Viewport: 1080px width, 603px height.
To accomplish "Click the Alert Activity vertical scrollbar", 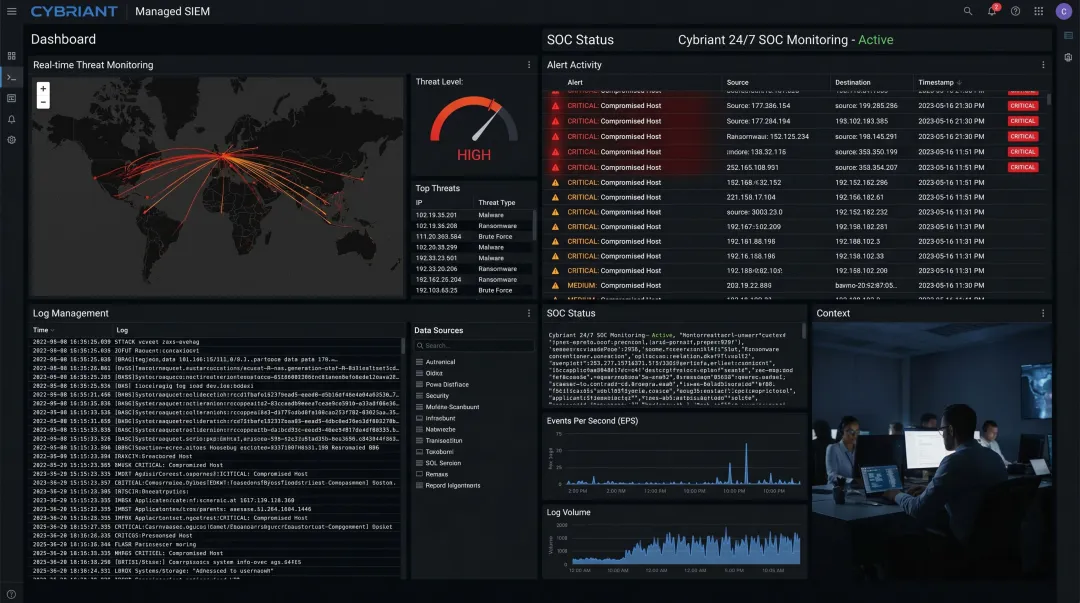I will click(x=1048, y=99).
